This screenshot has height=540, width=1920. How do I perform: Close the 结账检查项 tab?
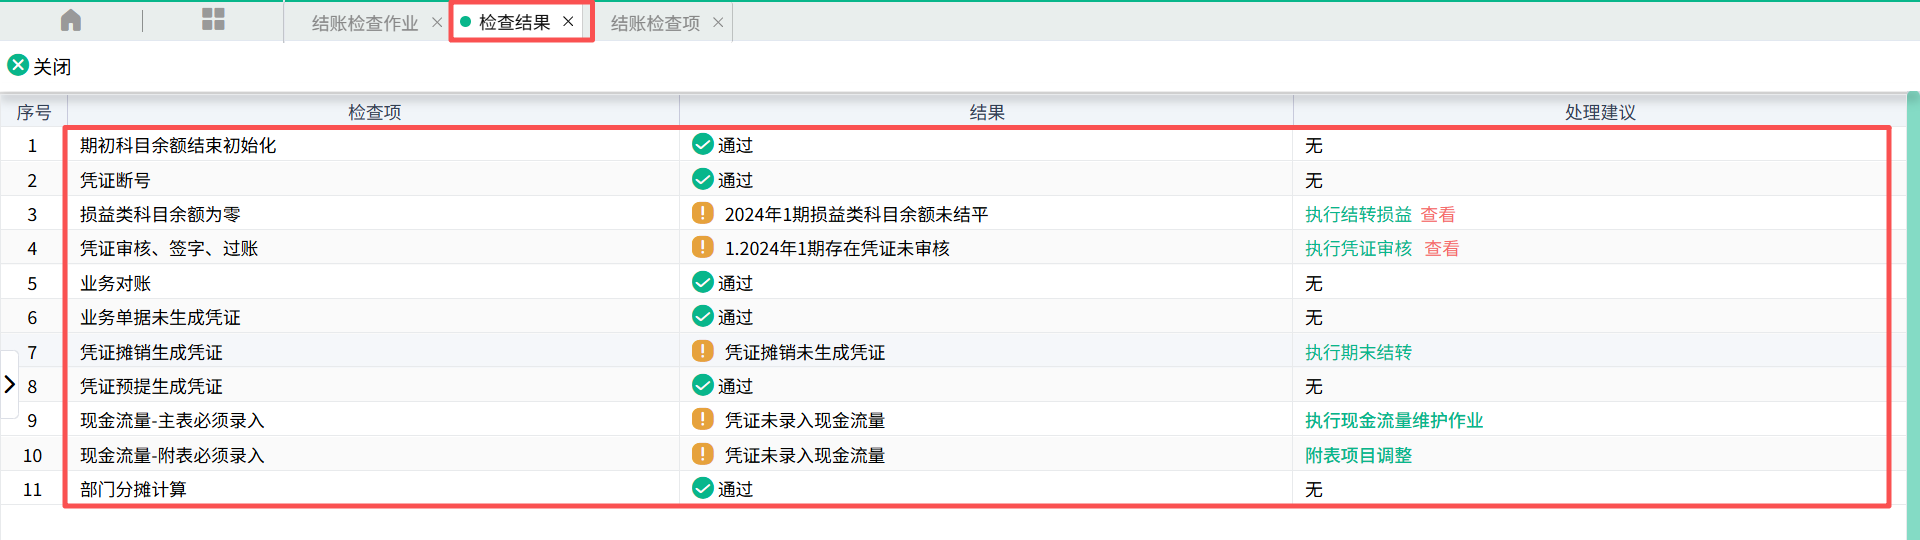[x=718, y=23]
